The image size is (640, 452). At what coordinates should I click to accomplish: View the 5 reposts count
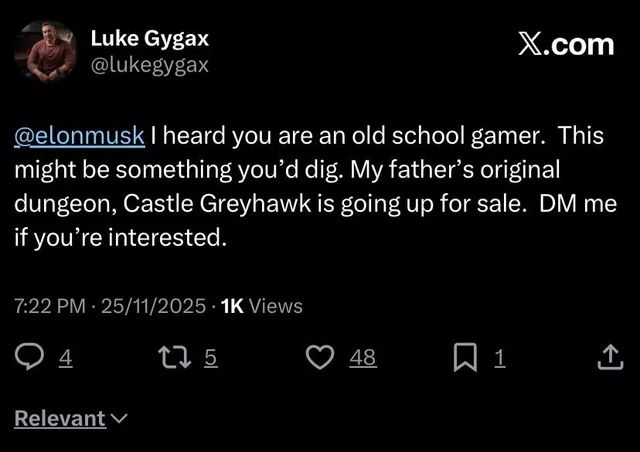click(x=211, y=358)
